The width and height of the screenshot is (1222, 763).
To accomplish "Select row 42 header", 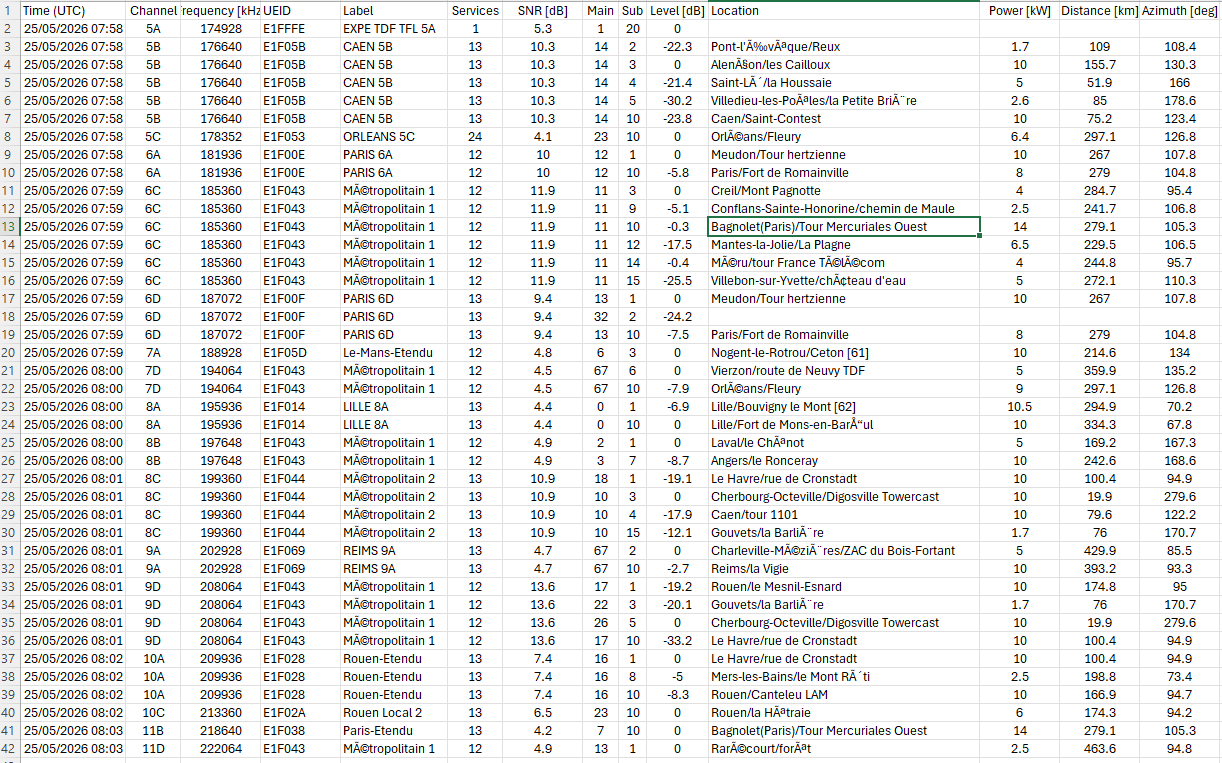I will point(10,749).
